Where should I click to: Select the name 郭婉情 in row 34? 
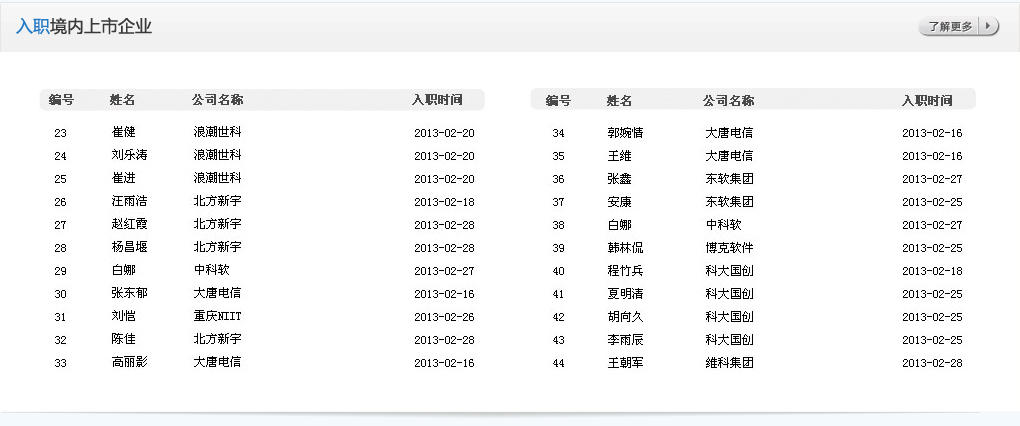pyautogui.click(x=625, y=133)
